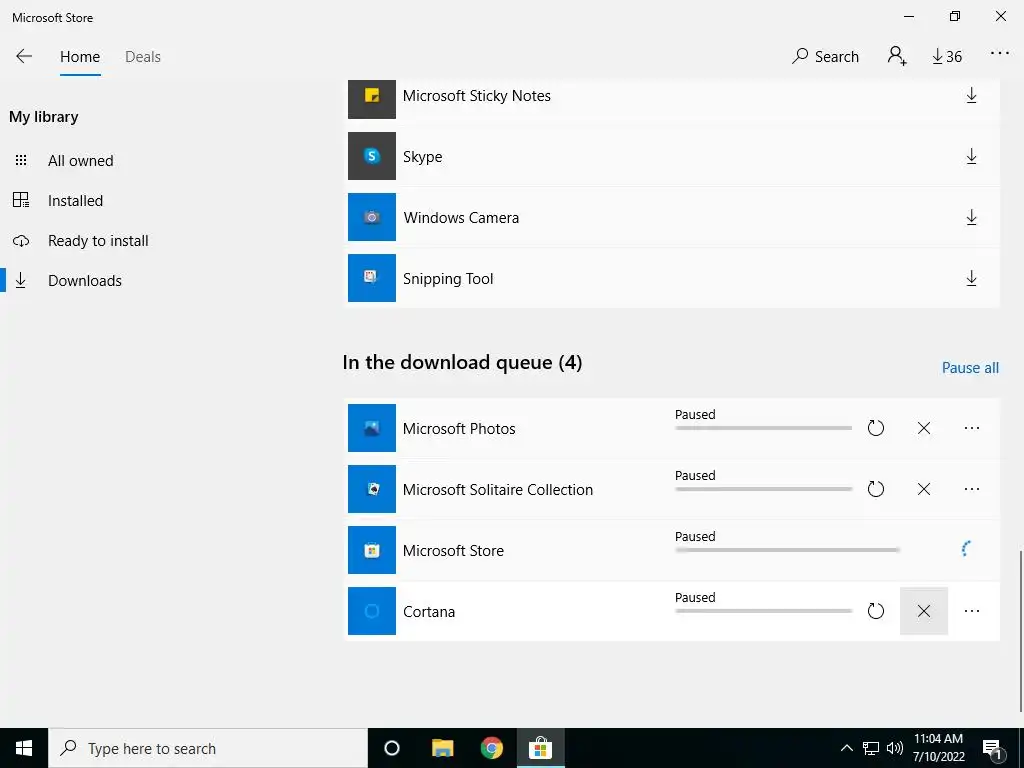
Task: Show hidden system tray icons
Action: [x=846, y=748]
